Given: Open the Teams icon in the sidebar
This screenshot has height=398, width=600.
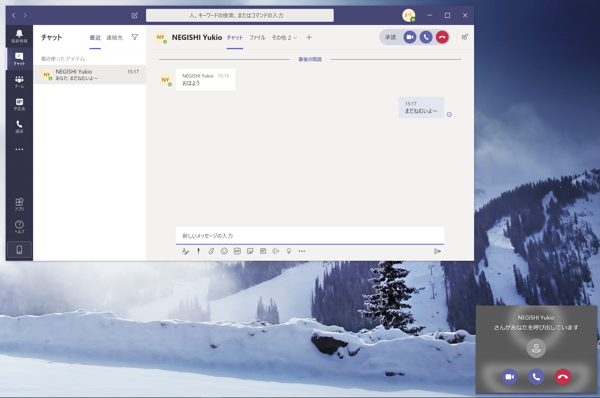Looking at the screenshot, I should [x=19, y=82].
